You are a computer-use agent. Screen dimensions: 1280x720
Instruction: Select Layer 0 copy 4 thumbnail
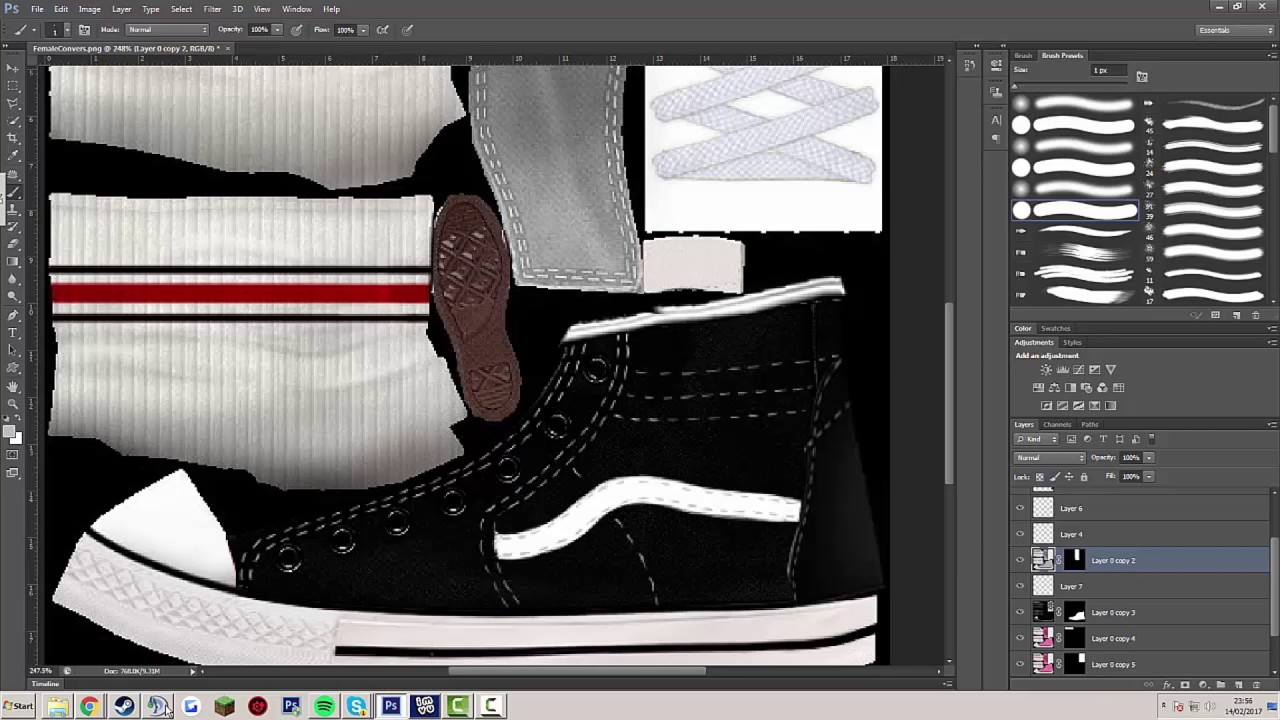tap(1044, 638)
